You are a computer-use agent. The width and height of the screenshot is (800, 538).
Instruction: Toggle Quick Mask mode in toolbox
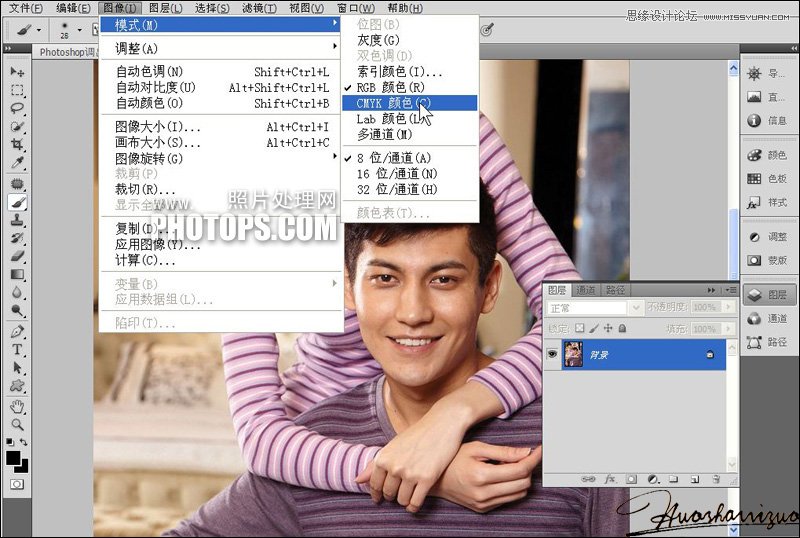(x=17, y=484)
